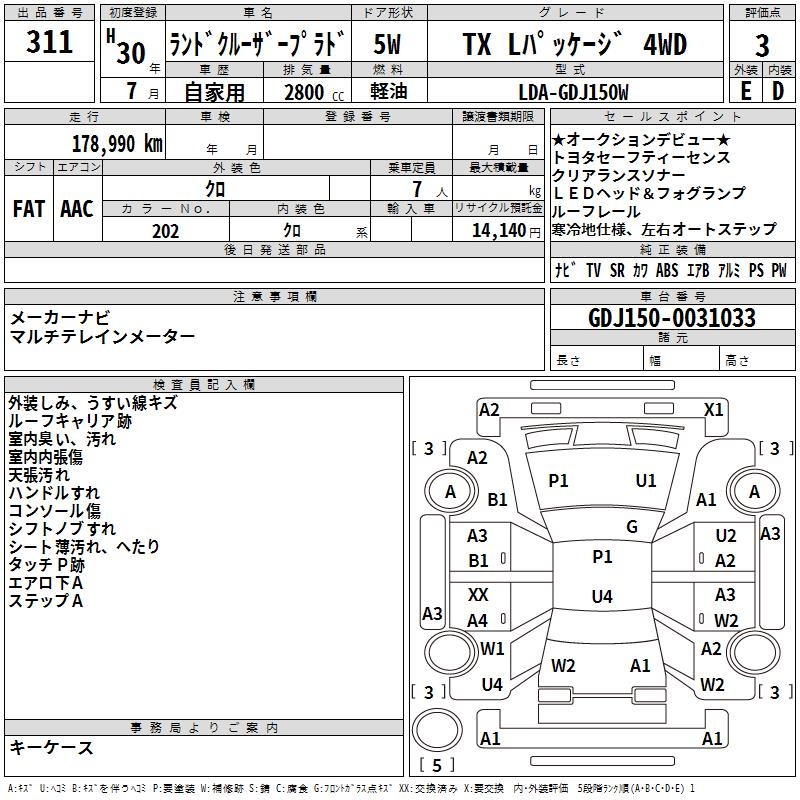Click the XX replaced panel mark

point(478,595)
